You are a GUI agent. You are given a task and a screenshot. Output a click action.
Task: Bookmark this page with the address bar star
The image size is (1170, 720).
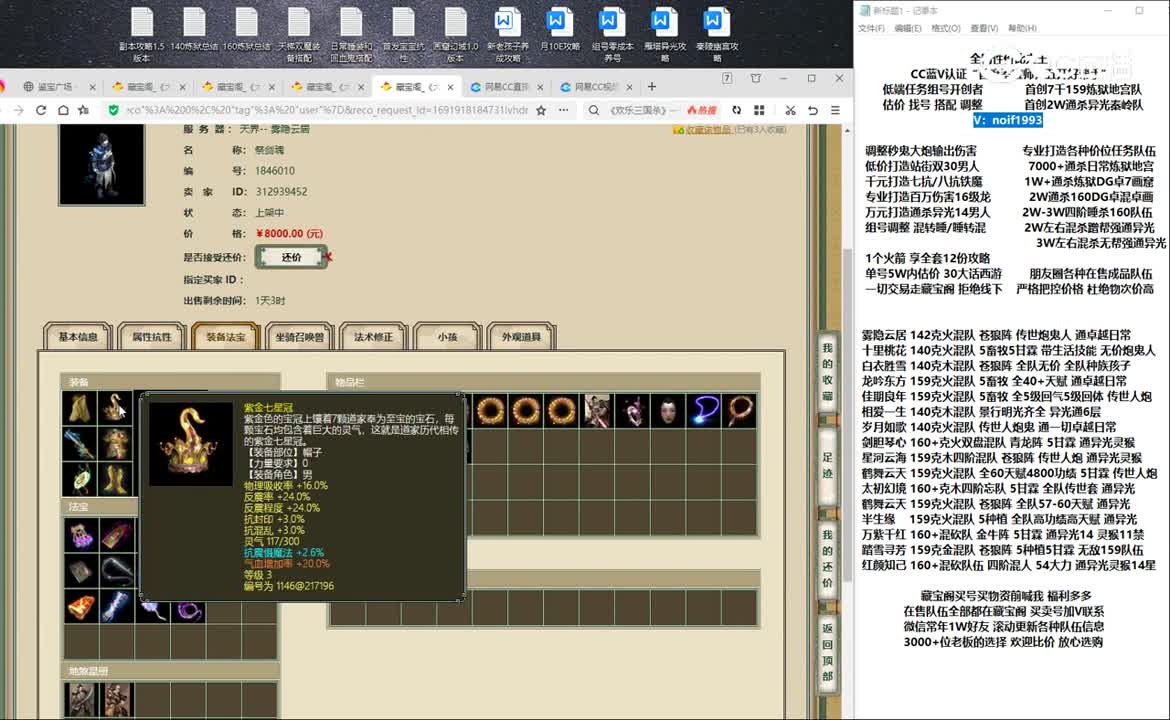541,110
